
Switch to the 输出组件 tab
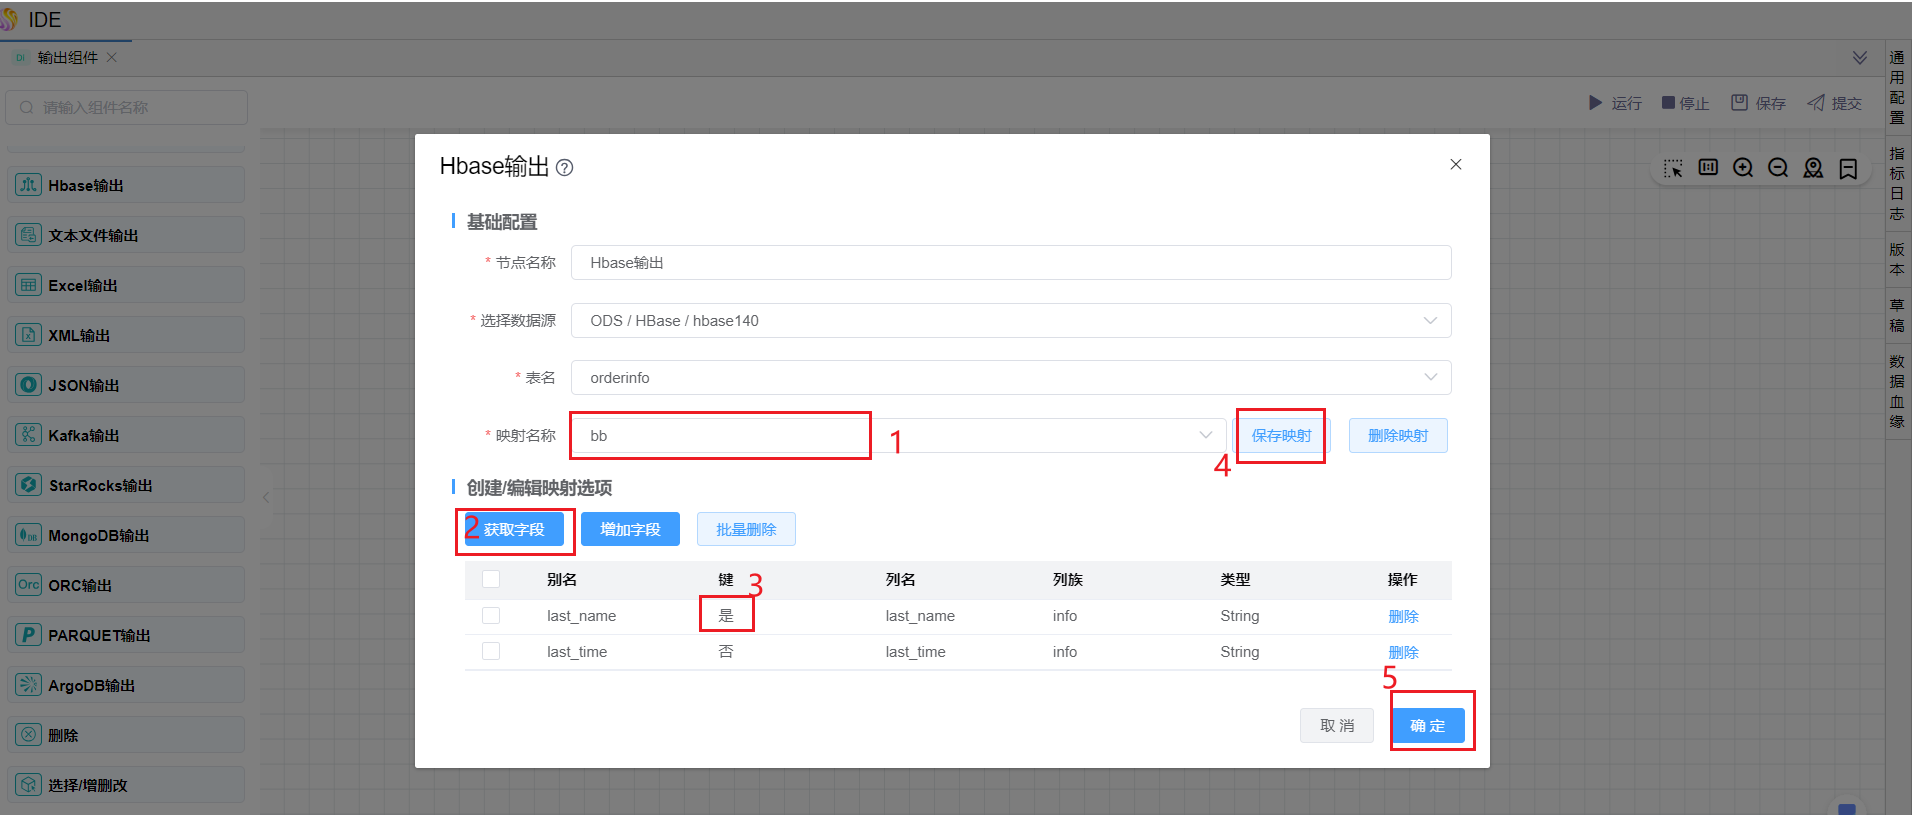pos(67,58)
